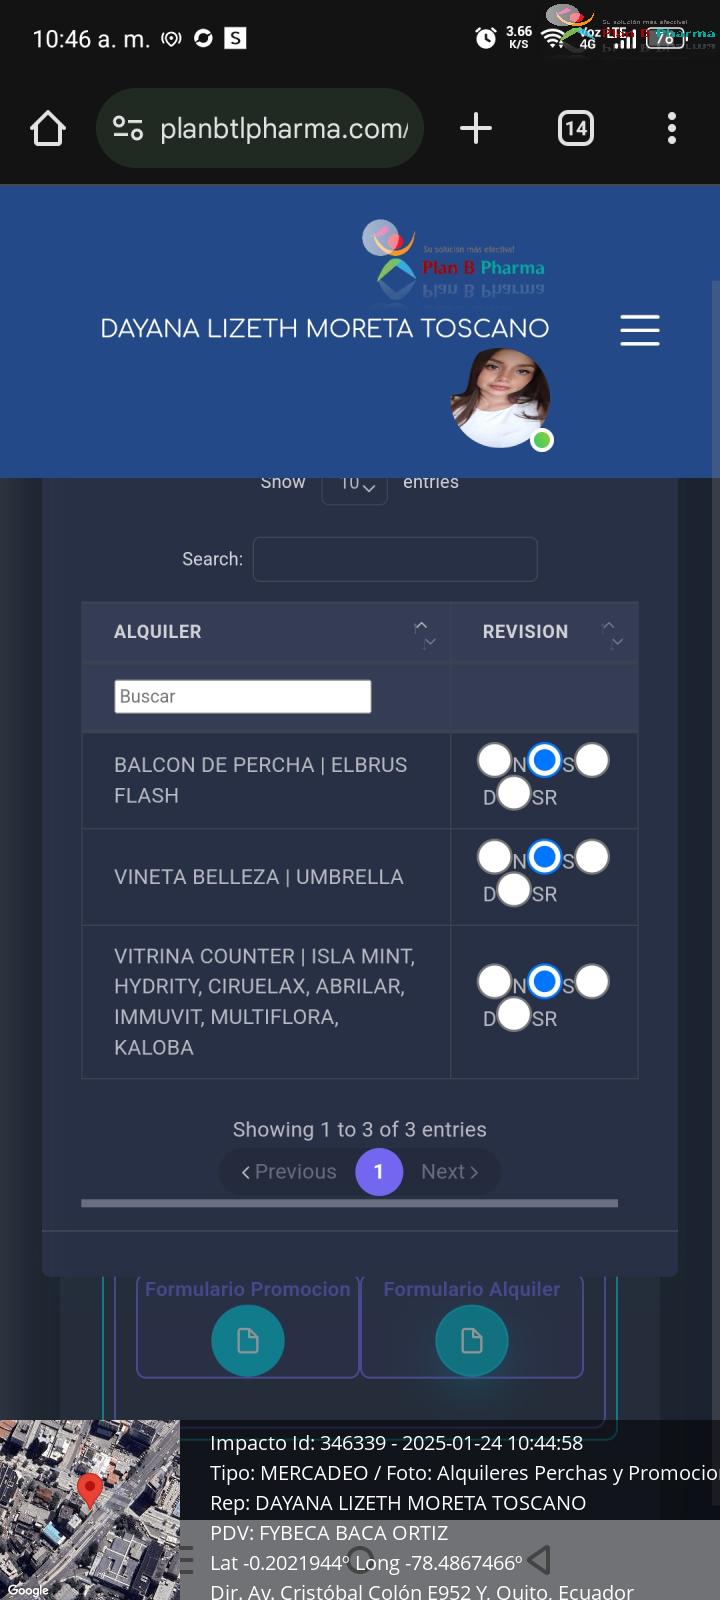The height and width of the screenshot is (1600, 720).
Task: Click the horizontal table scrollbar
Action: click(349, 1203)
